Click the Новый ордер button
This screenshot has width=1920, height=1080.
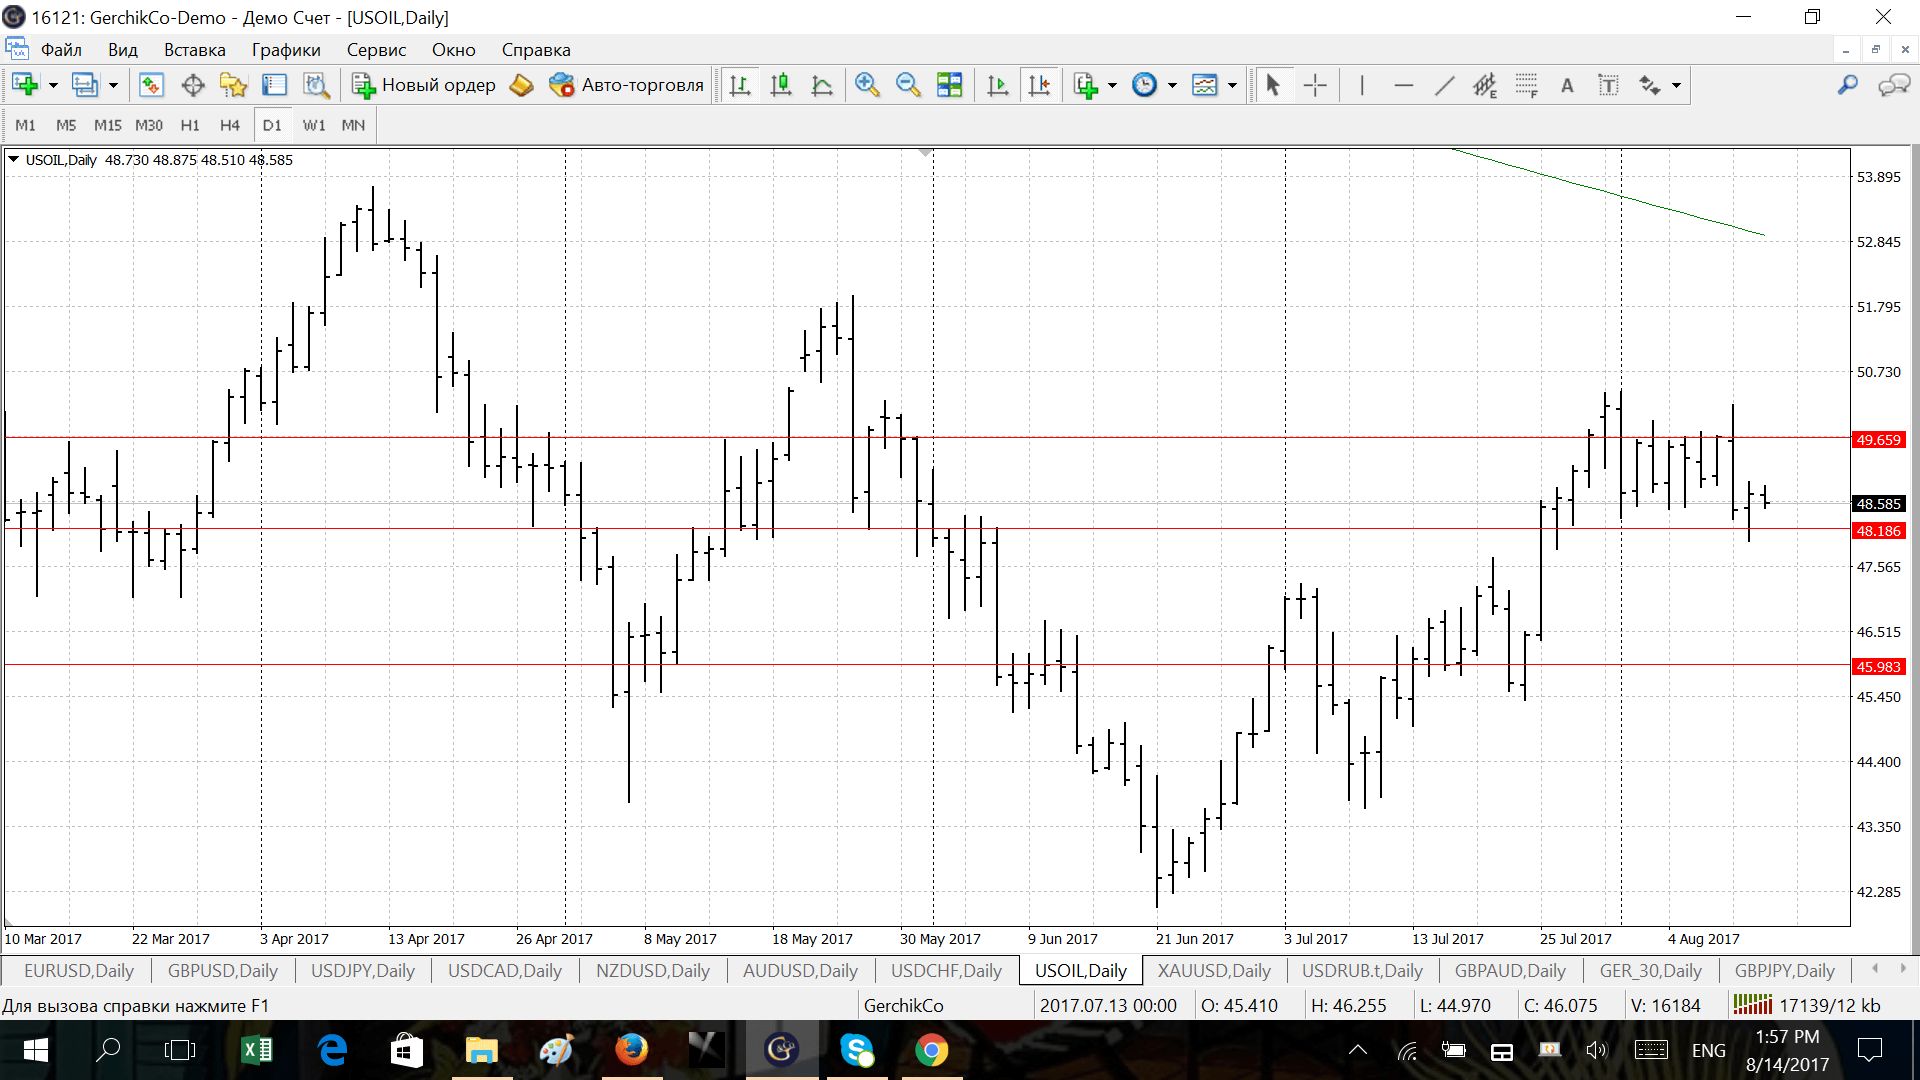point(424,85)
